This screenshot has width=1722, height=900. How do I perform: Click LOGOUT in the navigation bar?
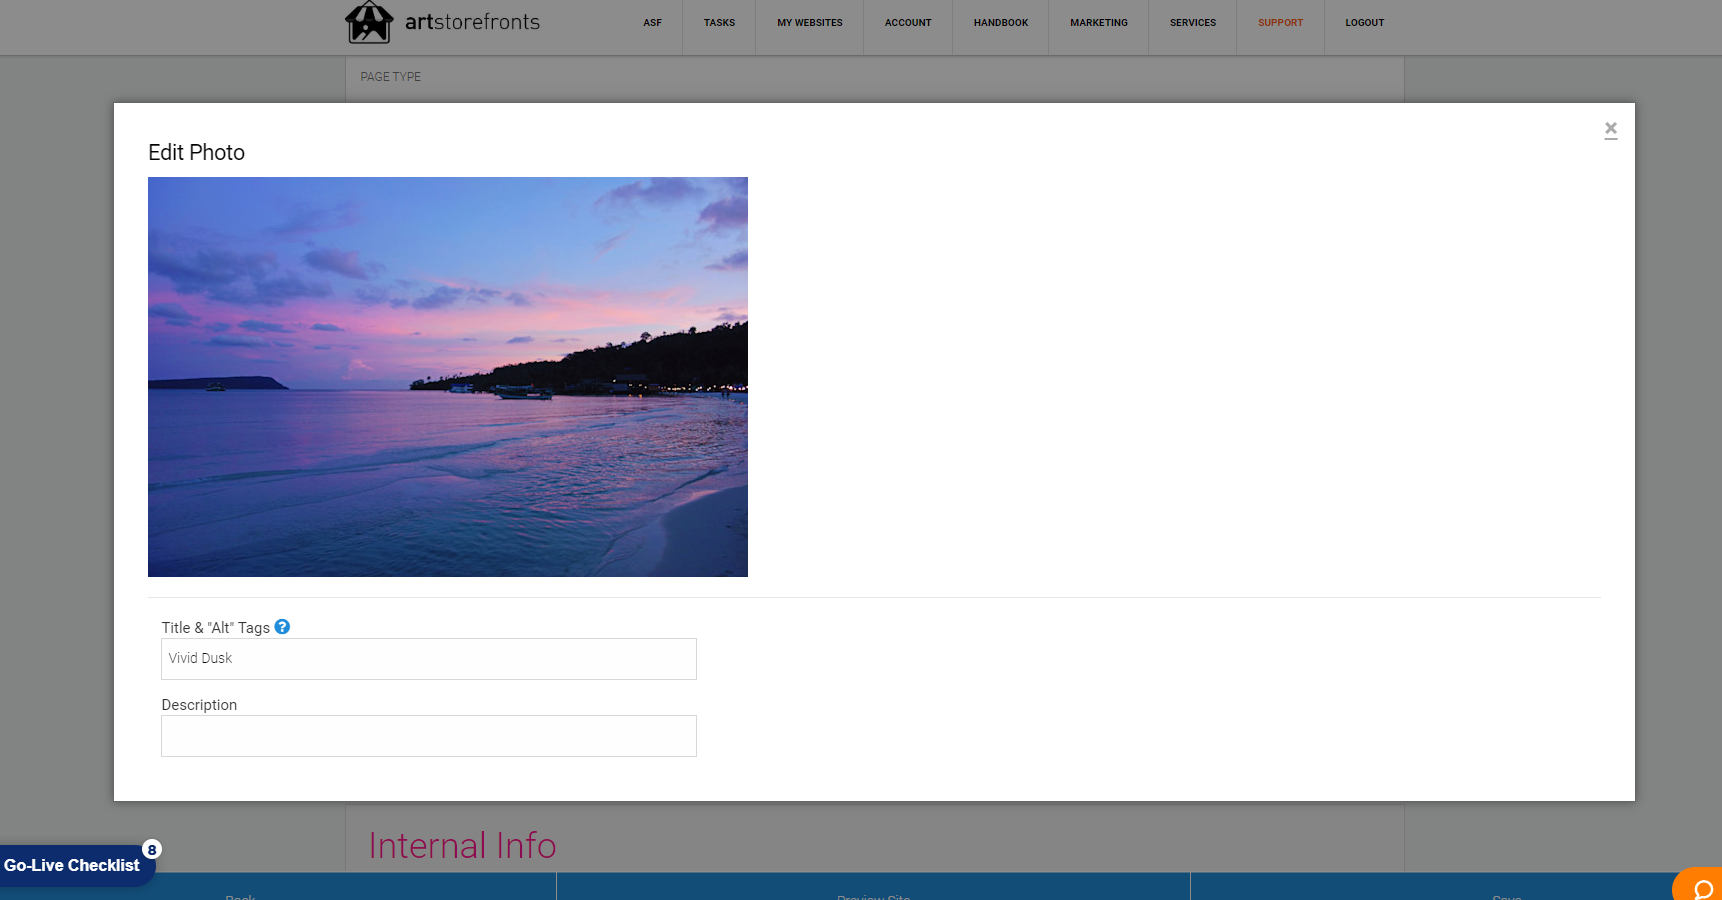[x=1364, y=22]
